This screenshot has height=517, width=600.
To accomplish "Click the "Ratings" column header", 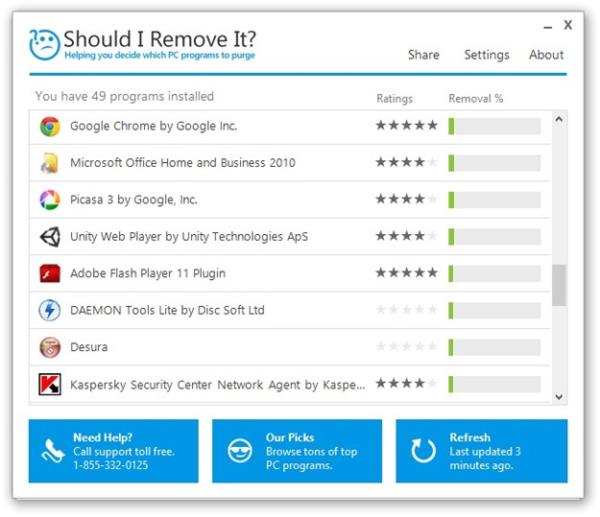I will pyautogui.click(x=395, y=99).
